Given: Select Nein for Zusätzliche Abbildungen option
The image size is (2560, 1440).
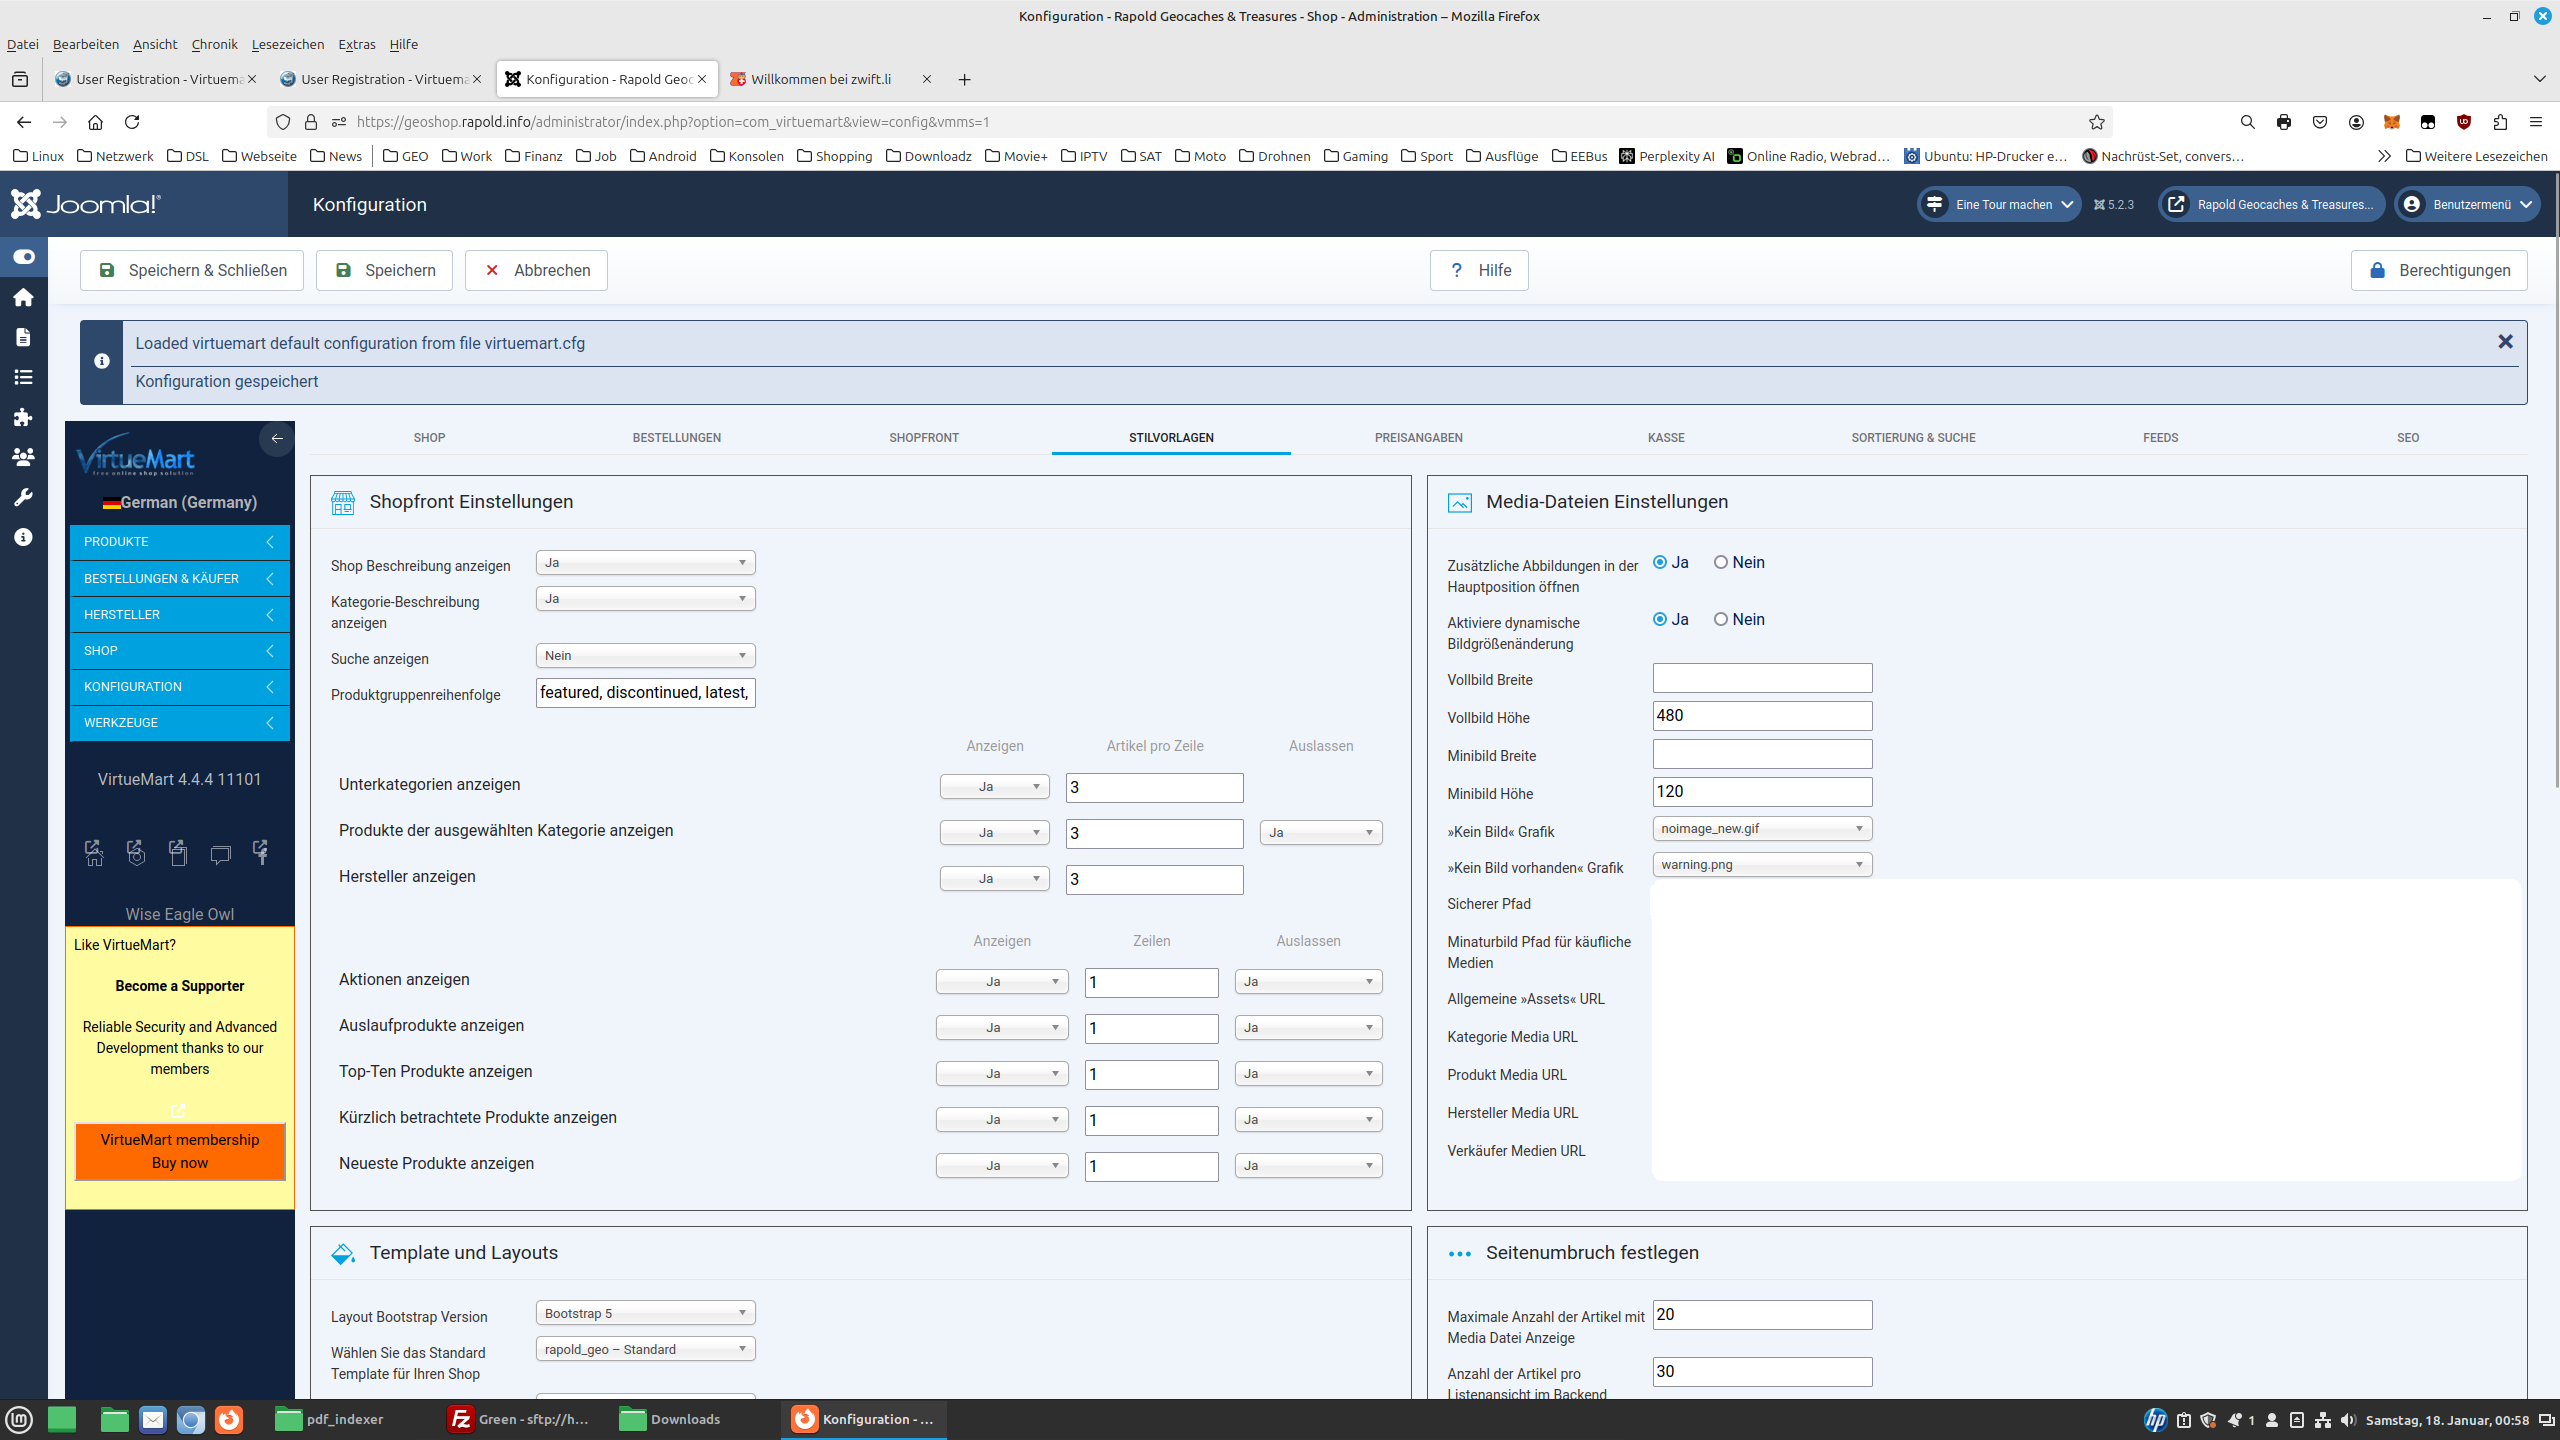Looking at the screenshot, I should tap(1721, 562).
